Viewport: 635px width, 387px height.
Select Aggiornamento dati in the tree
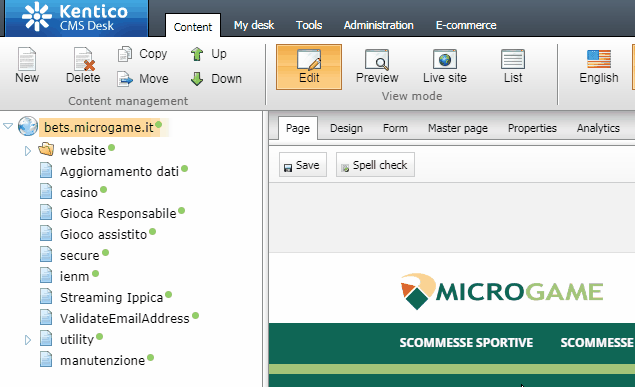click(119, 171)
